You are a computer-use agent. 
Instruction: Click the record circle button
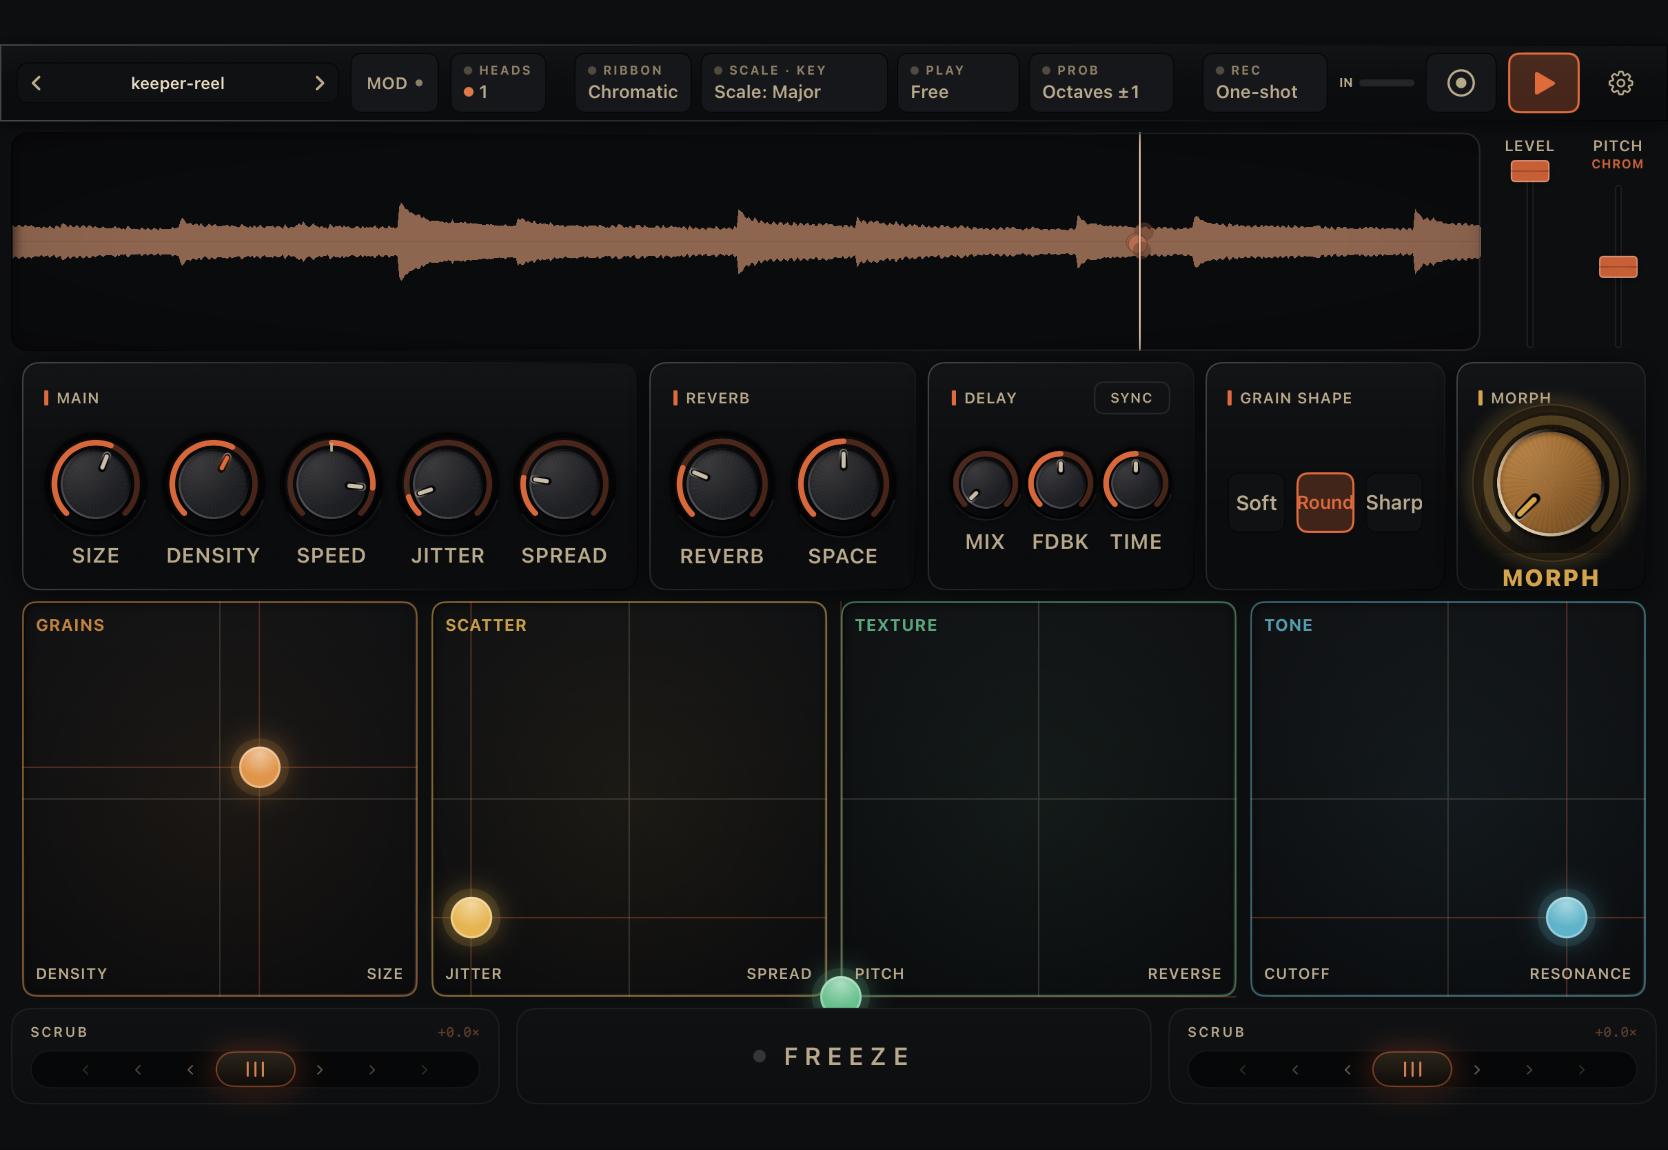(1461, 83)
